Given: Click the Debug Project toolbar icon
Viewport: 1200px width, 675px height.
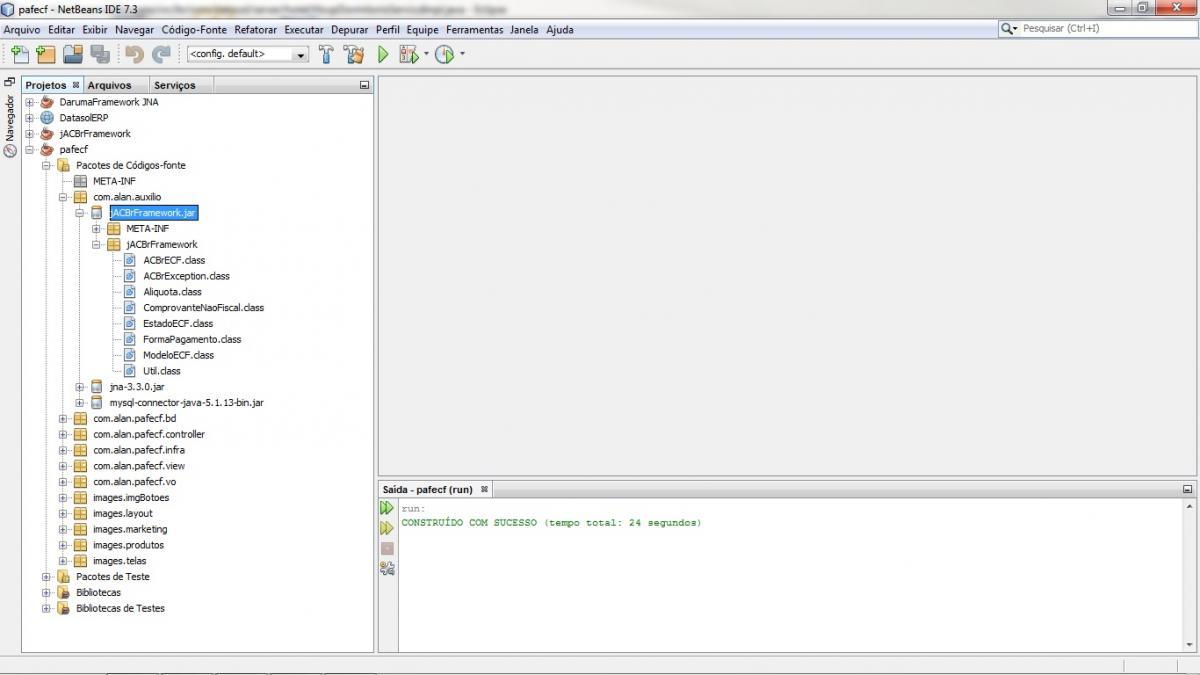Looking at the screenshot, I should pos(408,54).
